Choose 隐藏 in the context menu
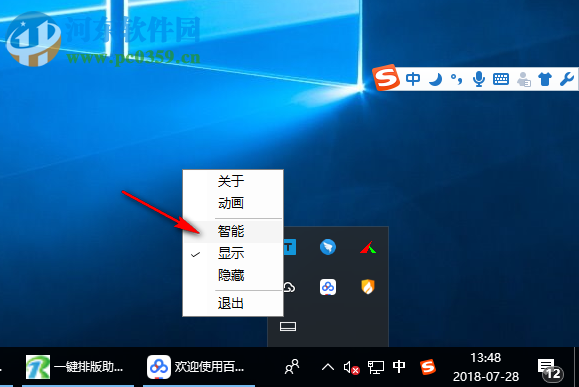The image size is (579, 387). click(233, 275)
